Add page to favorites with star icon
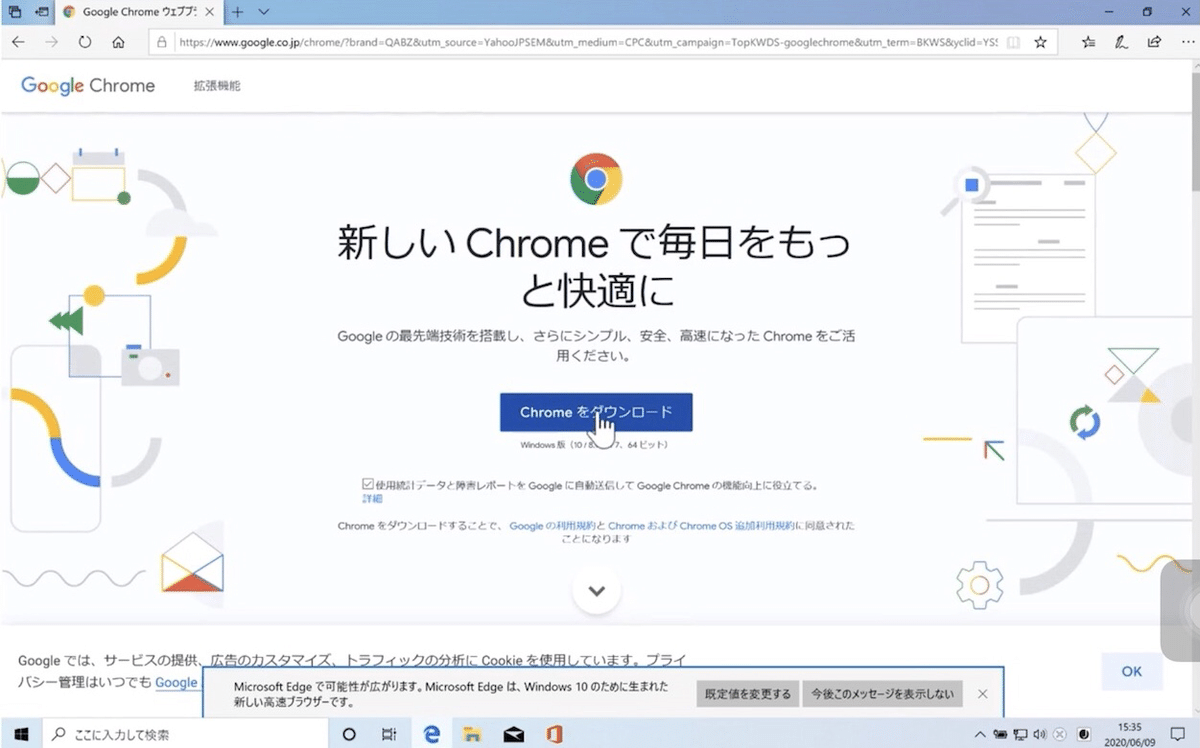The width and height of the screenshot is (1200, 748). point(1040,42)
